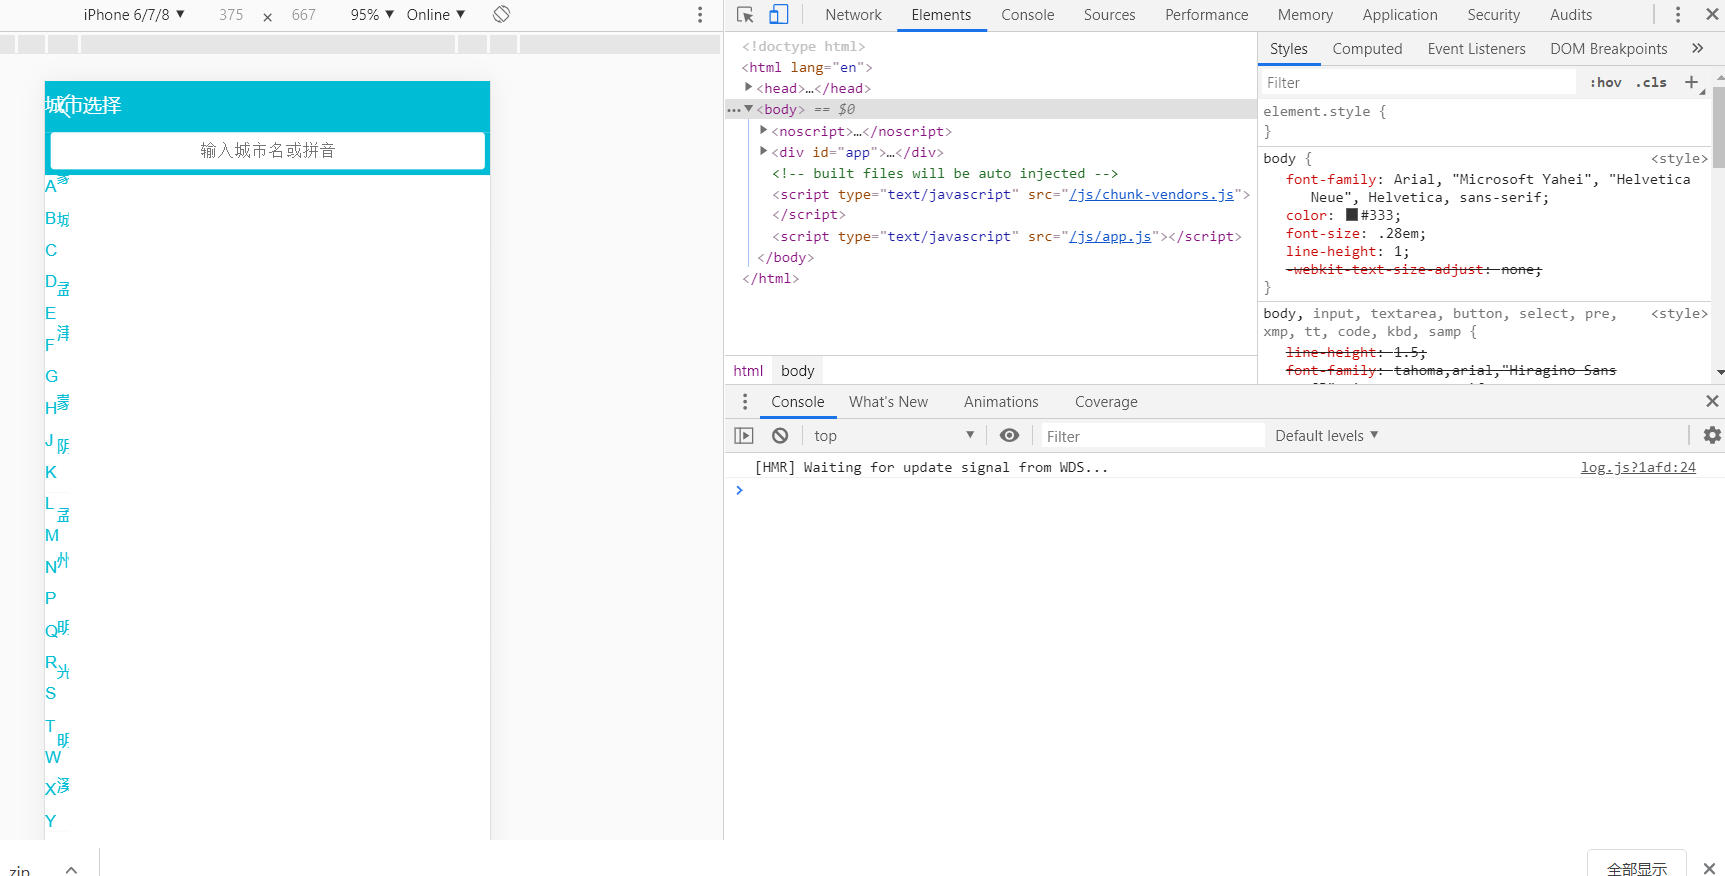Close the DevTools panel
Screen dimensions: 1725x876
pos(1711,14)
